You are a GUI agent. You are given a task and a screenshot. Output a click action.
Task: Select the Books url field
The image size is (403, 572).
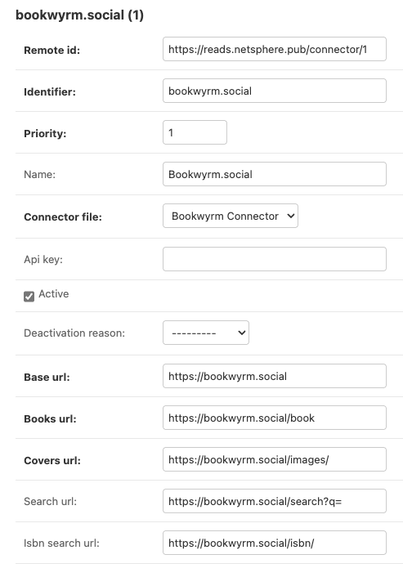(x=275, y=418)
